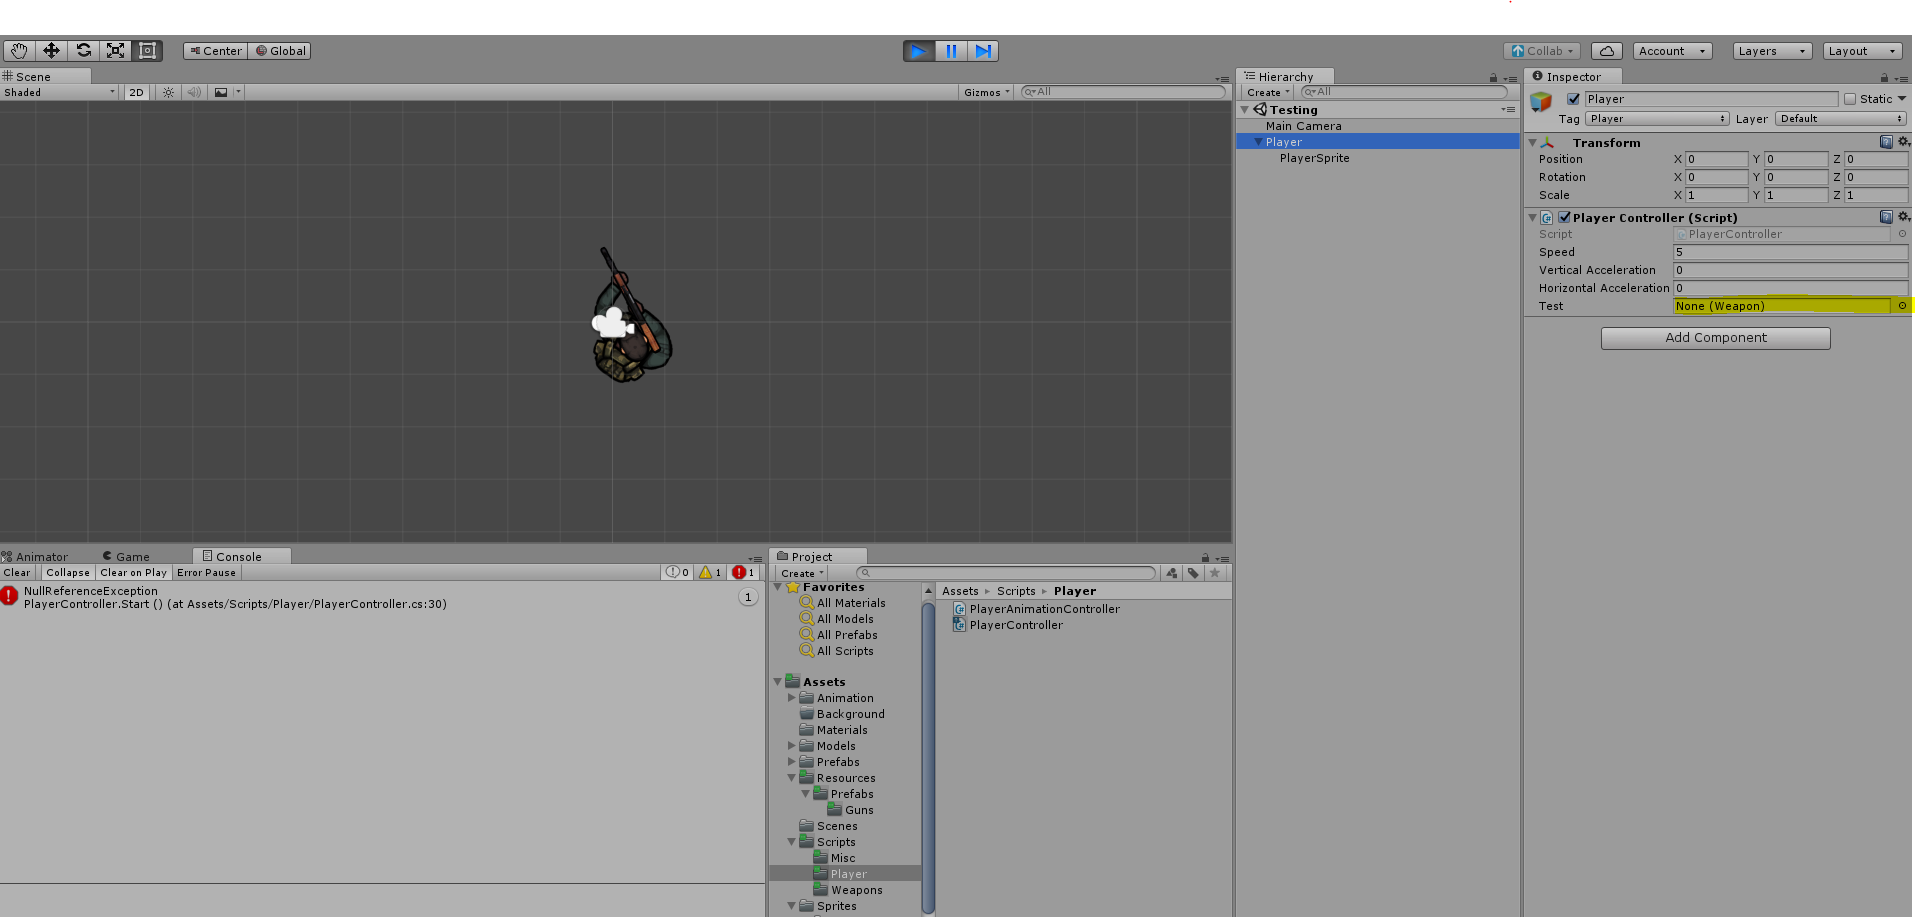Open the Account dropdown
The image size is (1915, 917).
(x=1672, y=51)
